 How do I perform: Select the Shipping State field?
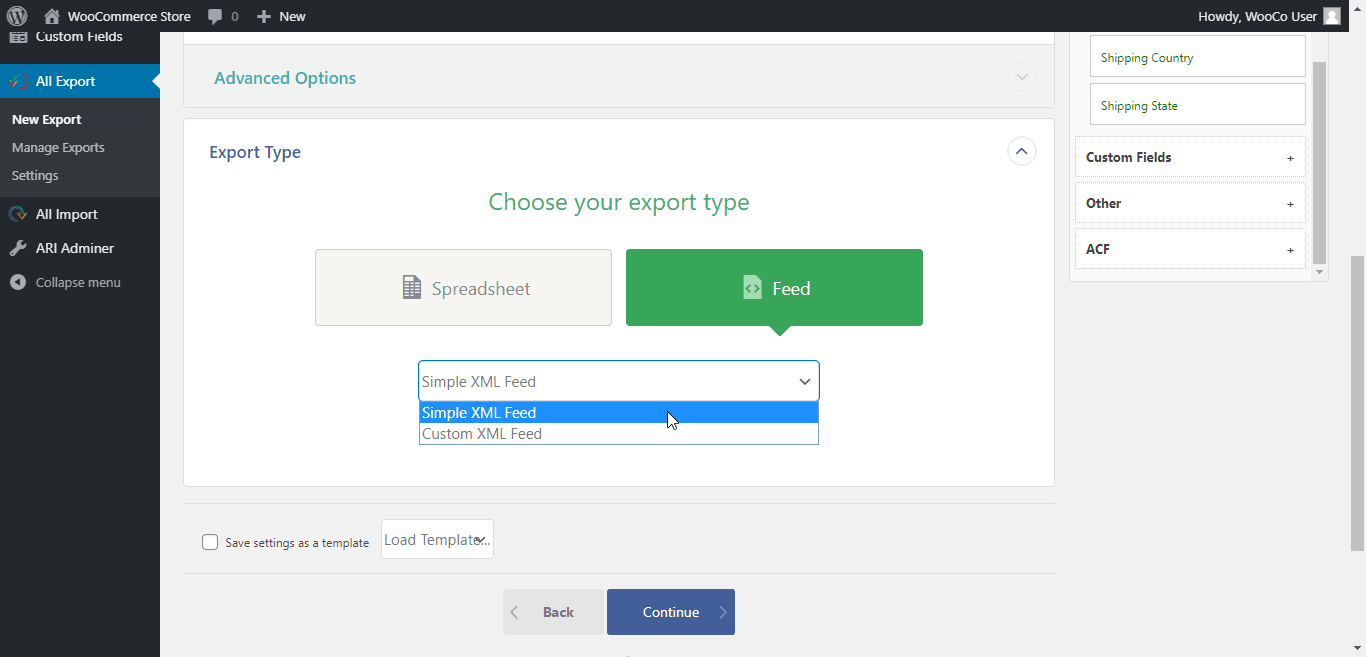pos(1197,105)
